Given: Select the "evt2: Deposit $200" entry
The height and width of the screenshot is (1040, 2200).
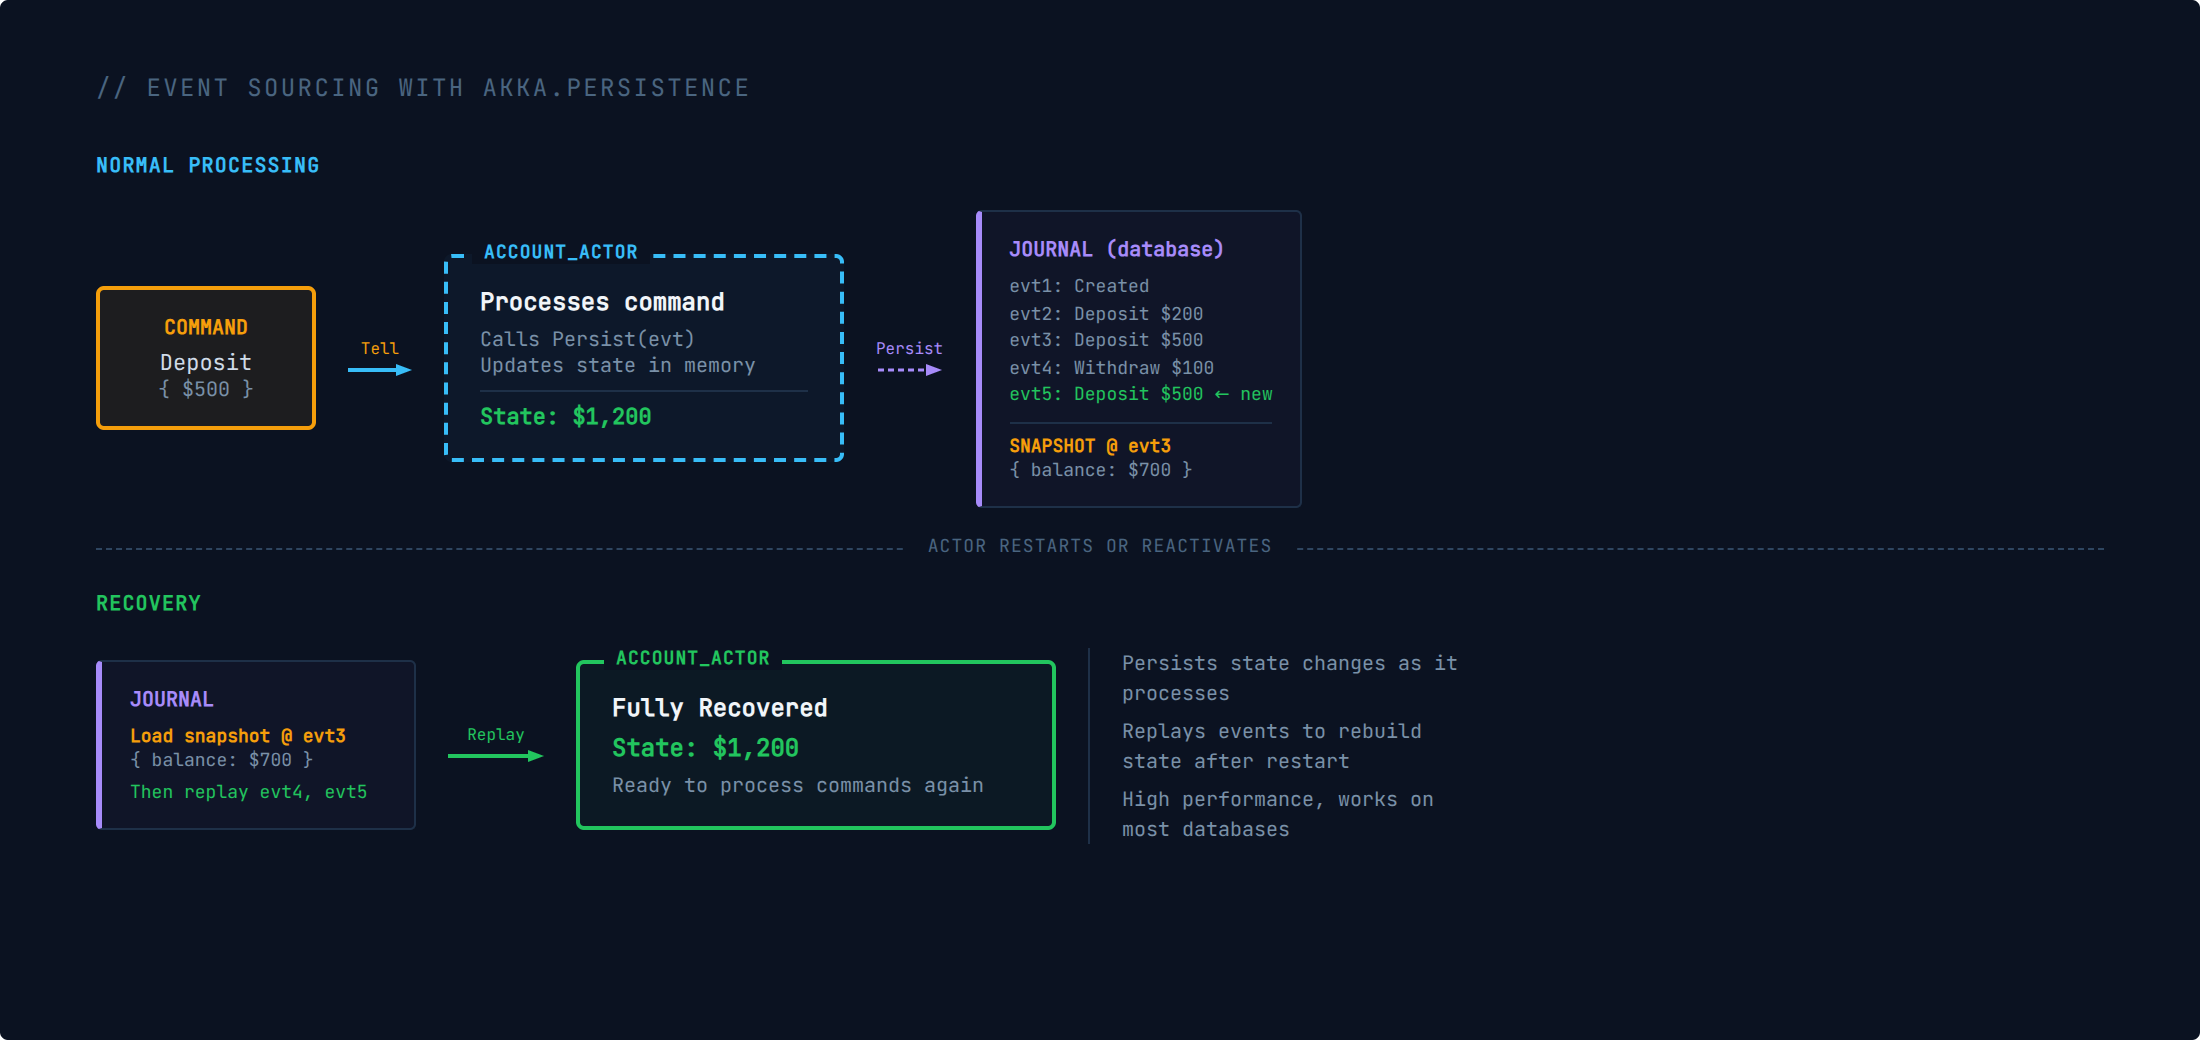Looking at the screenshot, I should tap(1106, 314).
